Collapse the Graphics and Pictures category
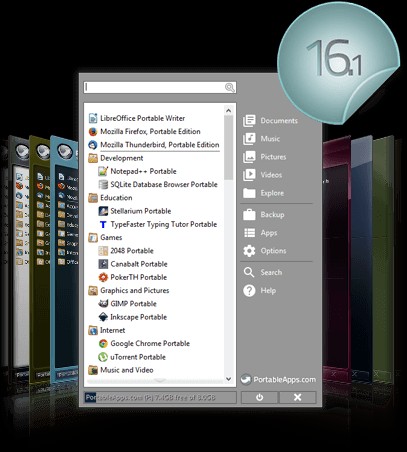This screenshot has width=407, height=452. (93, 291)
